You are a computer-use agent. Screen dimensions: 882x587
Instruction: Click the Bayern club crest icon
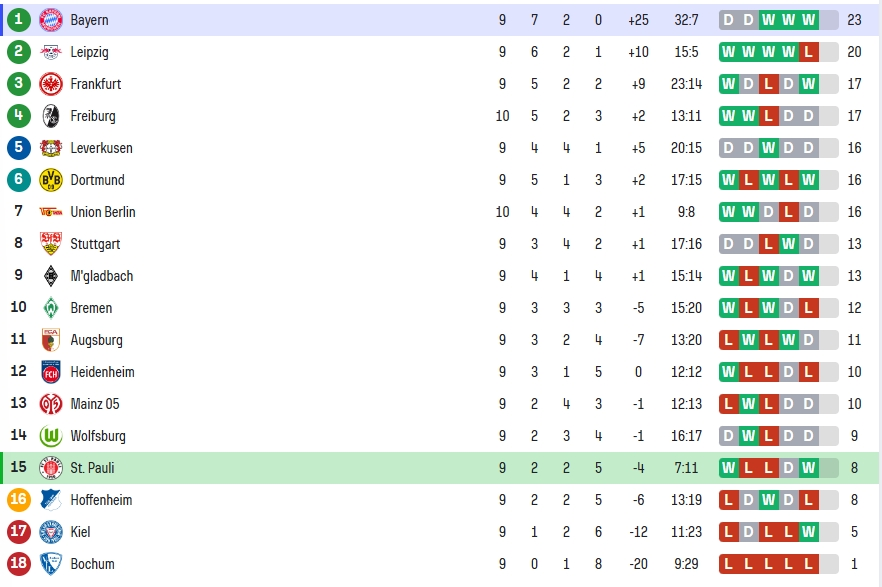pyautogui.click(x=51, y=20)
